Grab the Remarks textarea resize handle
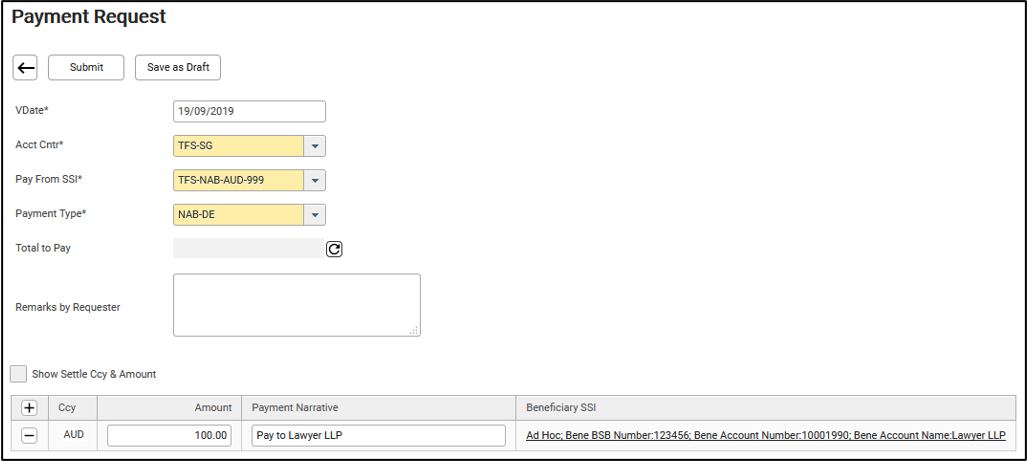1028x461 pixels. (414, 331)
